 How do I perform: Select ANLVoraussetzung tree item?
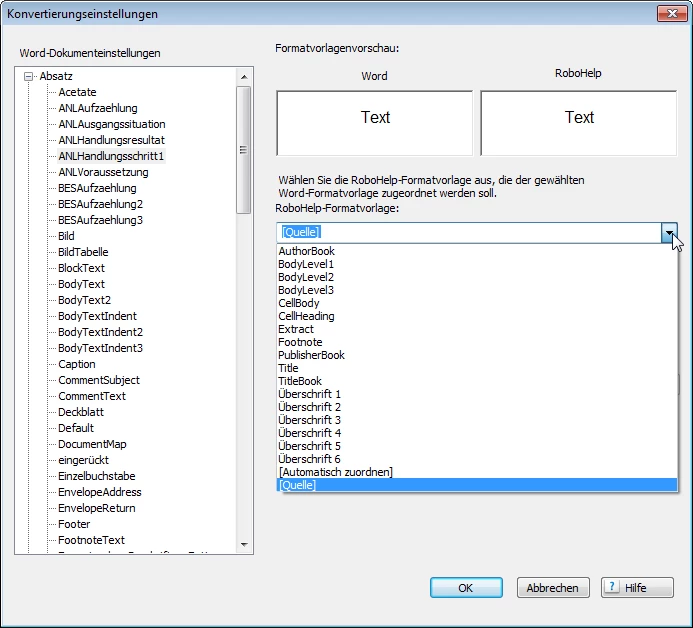pyautogui.click(x=103, y=172)
